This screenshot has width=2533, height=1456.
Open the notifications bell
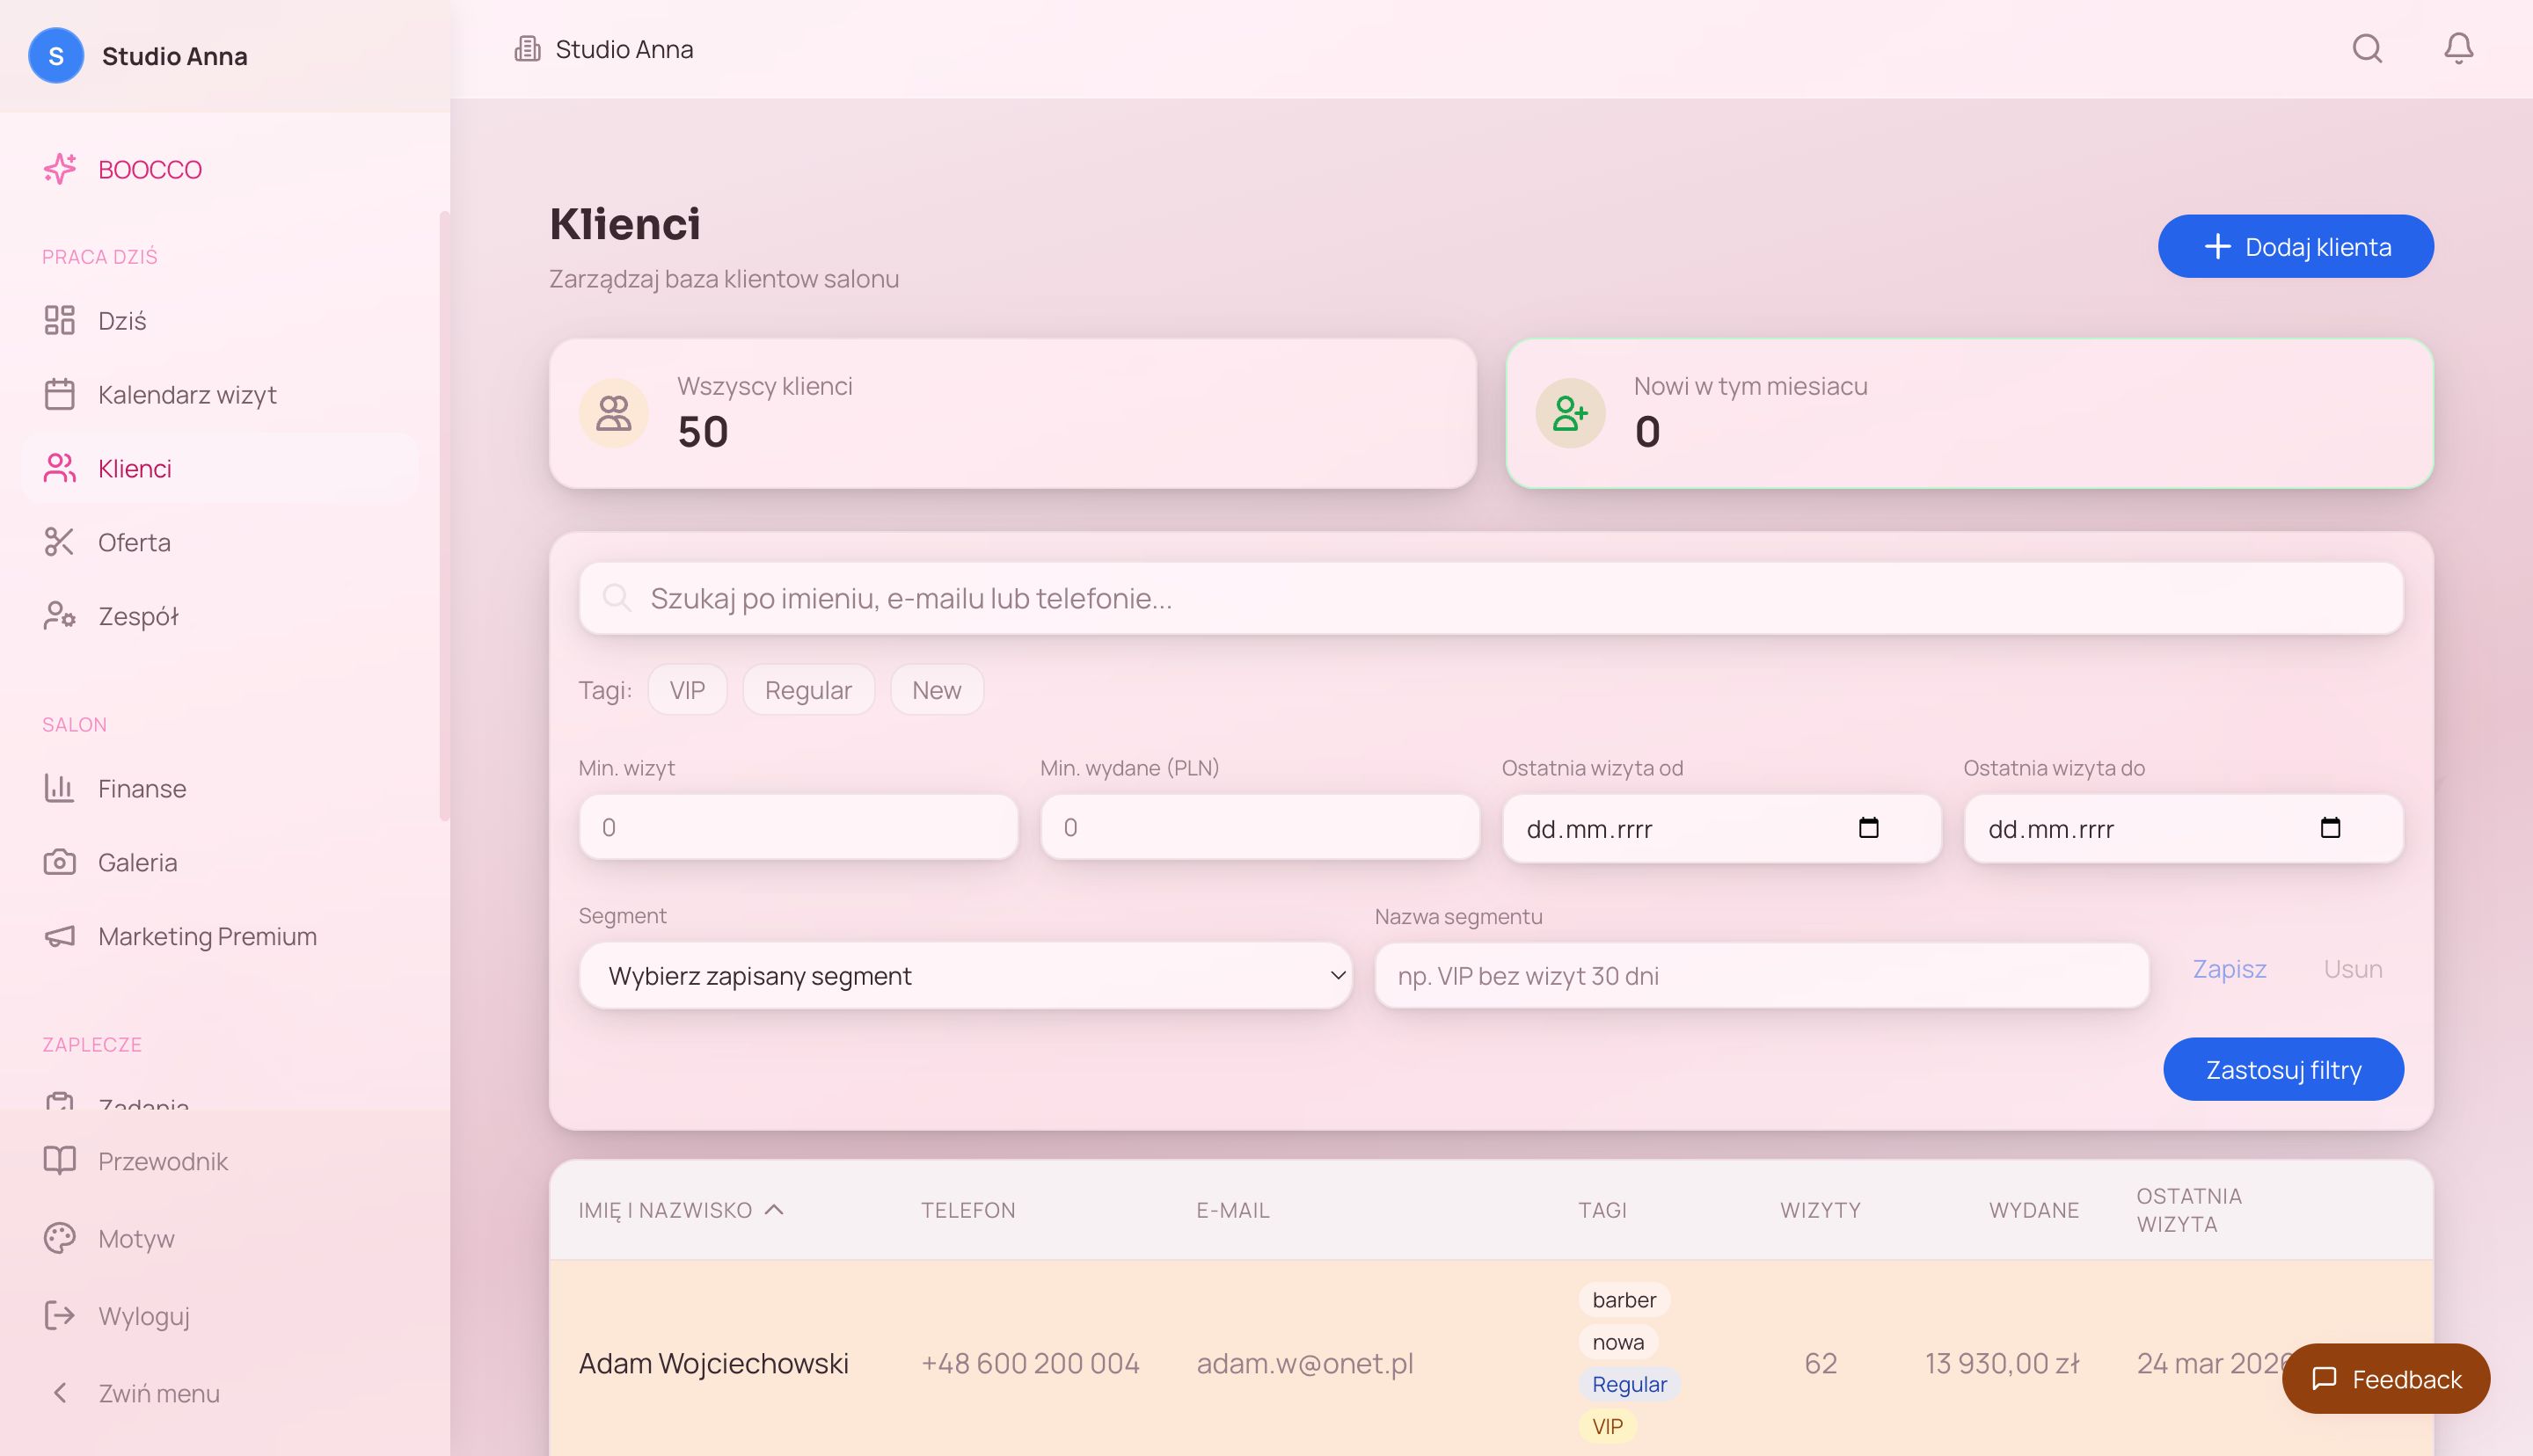[2458, 48]
